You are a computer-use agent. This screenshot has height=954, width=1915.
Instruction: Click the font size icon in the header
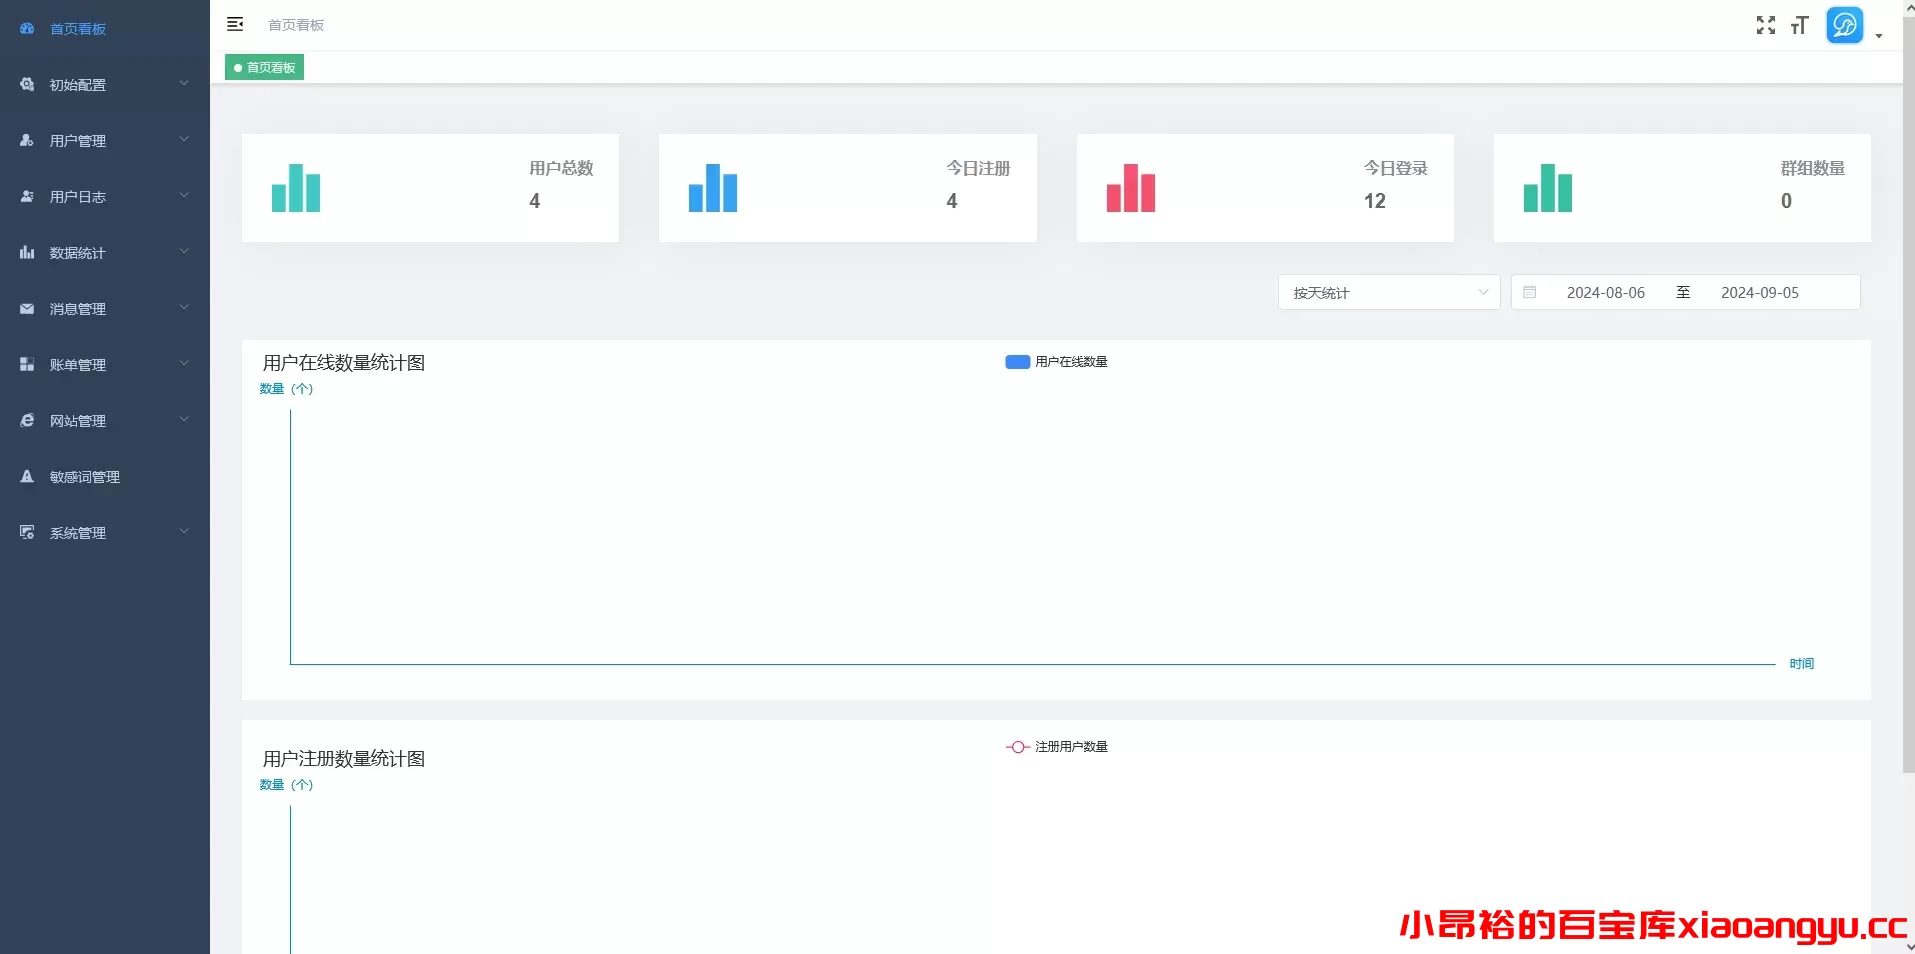click(1800, 25)
